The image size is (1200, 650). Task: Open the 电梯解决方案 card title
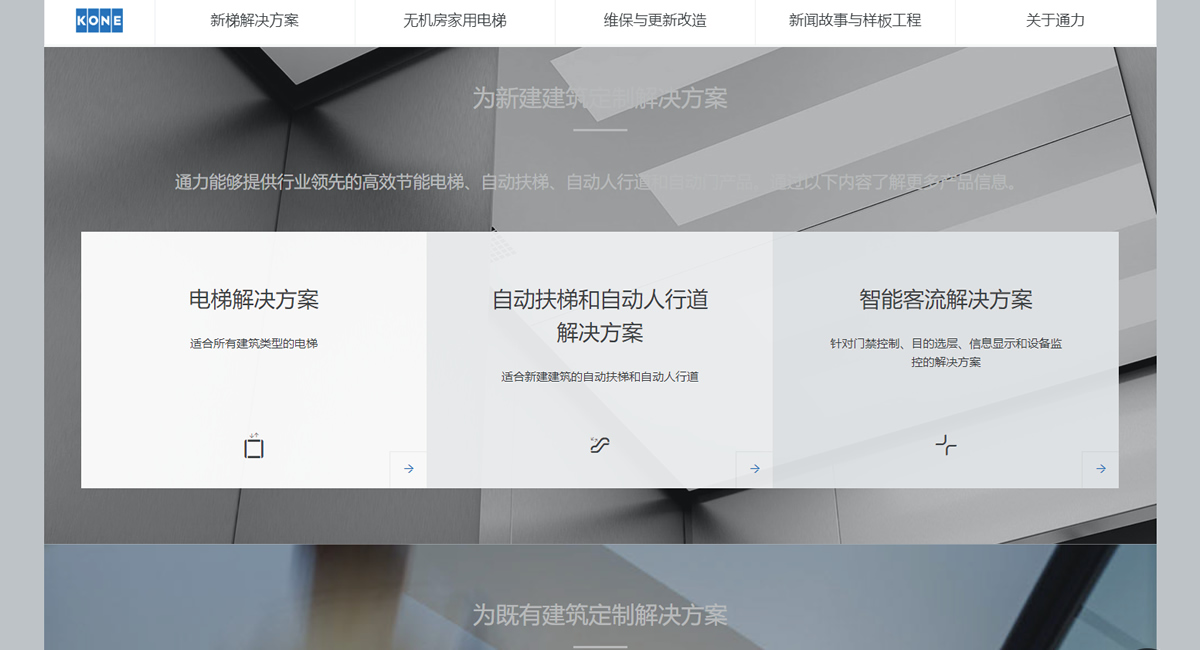(254, 299)
